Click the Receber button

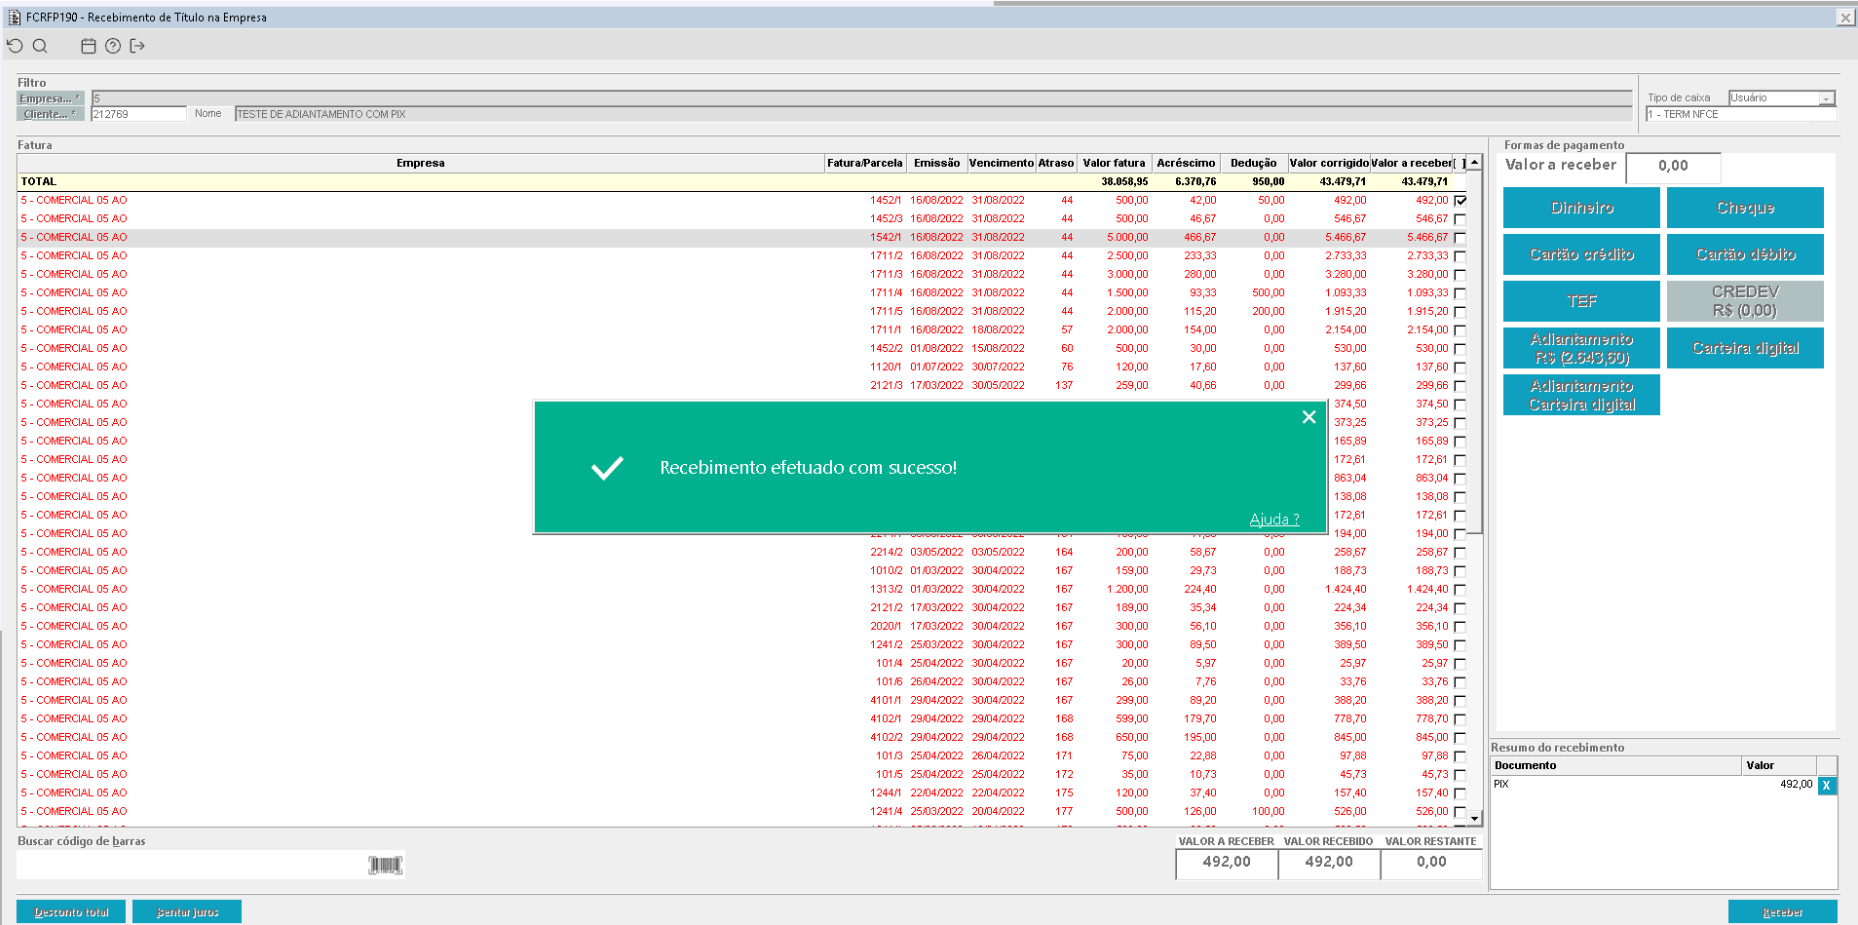coord(1782,912)
